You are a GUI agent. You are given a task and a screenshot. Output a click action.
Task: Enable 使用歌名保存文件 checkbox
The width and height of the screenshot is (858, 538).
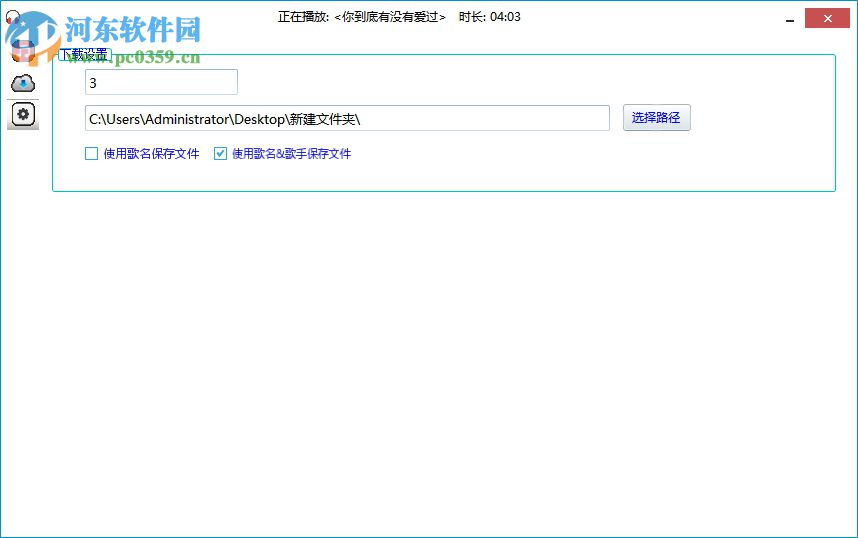91,154
